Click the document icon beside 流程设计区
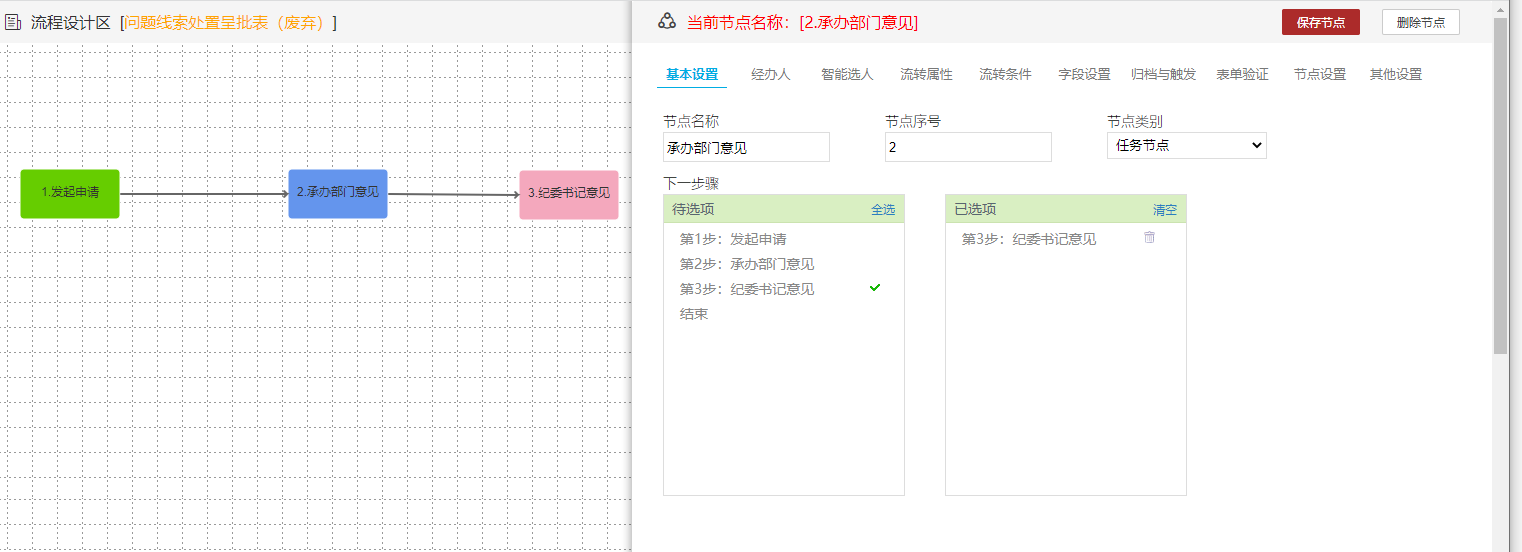The image size is (1522, 552). point(13,22)
